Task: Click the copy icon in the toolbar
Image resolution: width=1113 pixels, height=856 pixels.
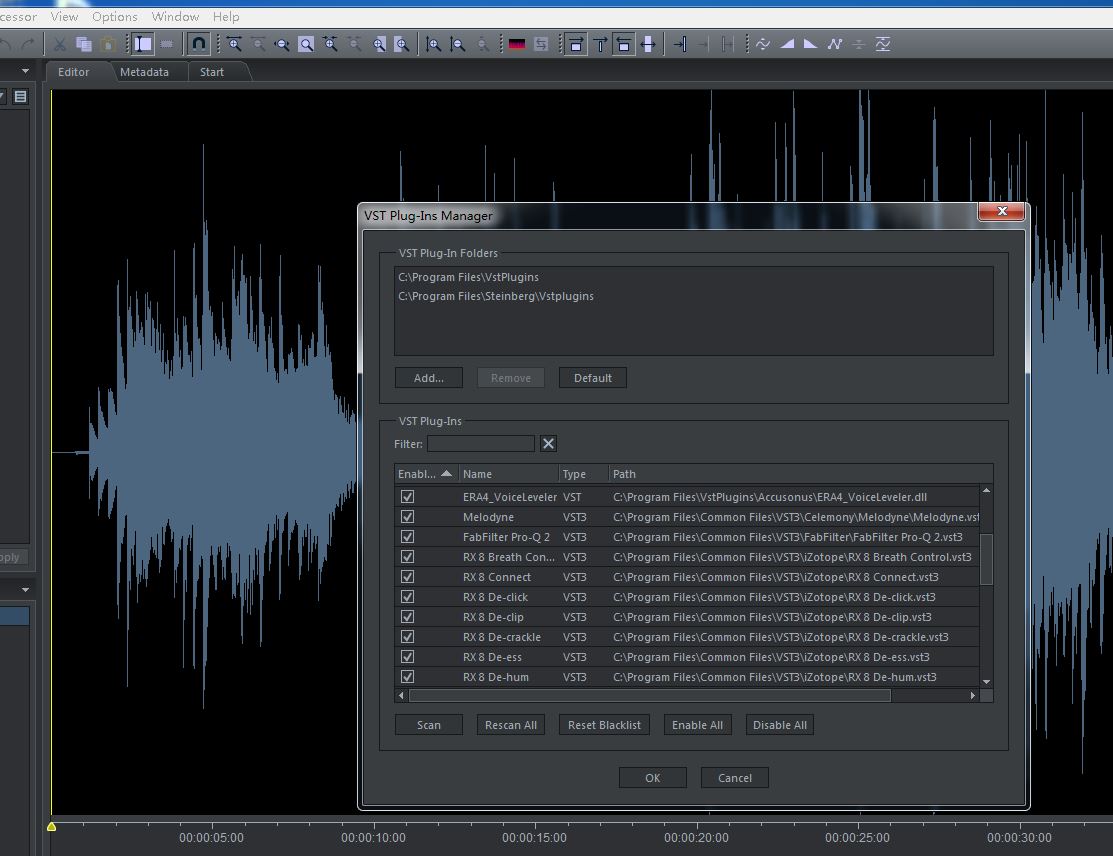Action: click(x=84, y=44)
